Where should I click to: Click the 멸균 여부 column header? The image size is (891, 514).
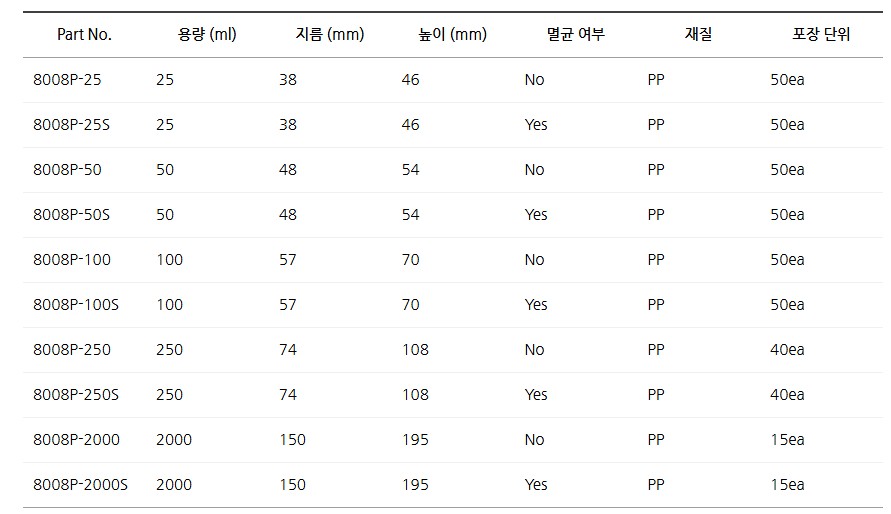575,34
